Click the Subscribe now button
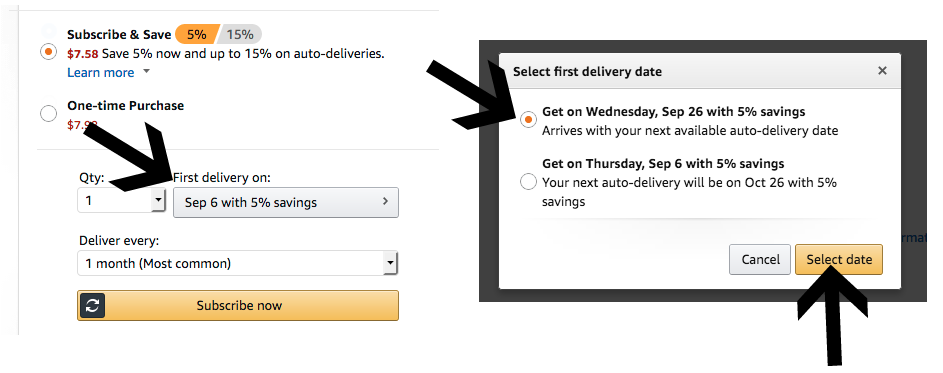Viewport: 943px width, 373px height. (238, 305)
